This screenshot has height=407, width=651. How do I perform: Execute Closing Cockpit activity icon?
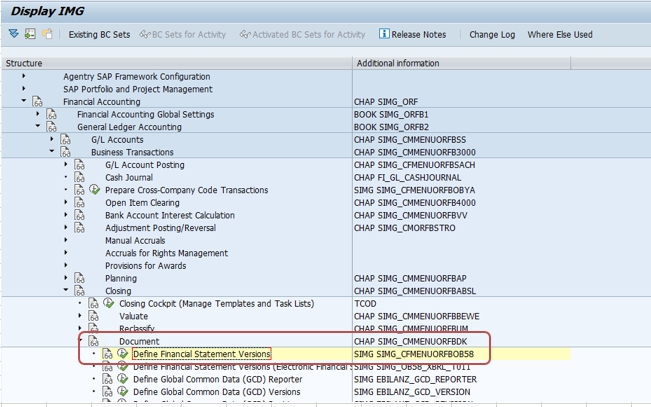pos(109,303)
